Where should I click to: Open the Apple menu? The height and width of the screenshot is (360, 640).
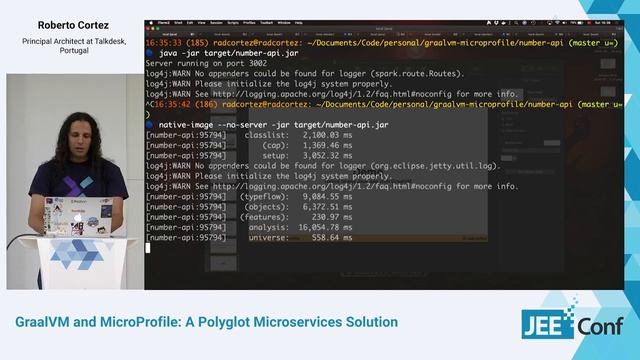coord(151,23)
